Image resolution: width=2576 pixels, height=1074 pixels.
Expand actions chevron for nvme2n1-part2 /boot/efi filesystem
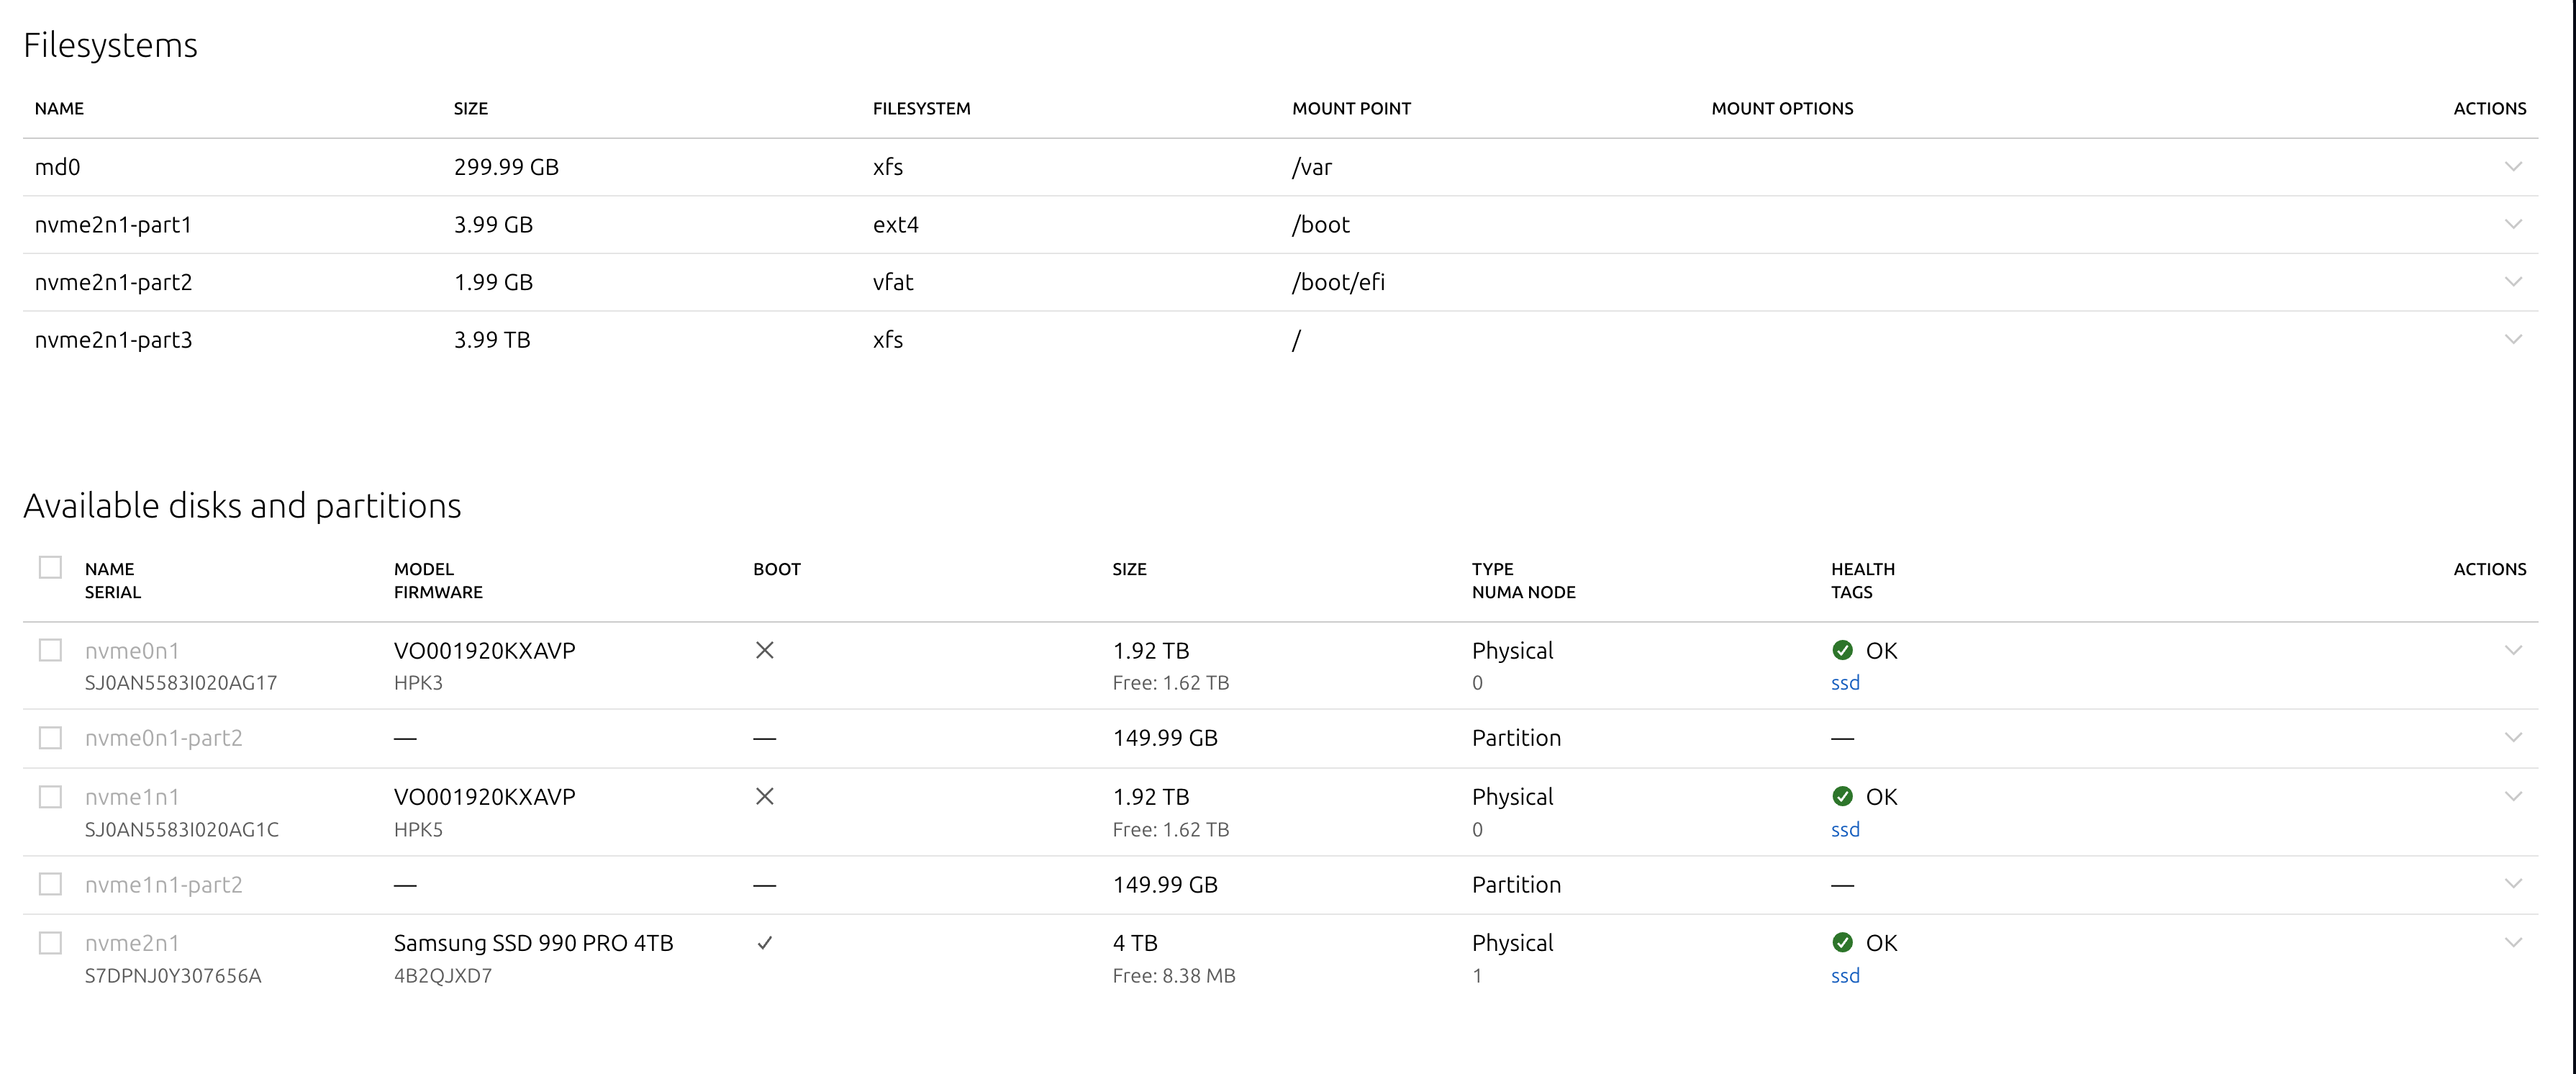click(2513, 282)
